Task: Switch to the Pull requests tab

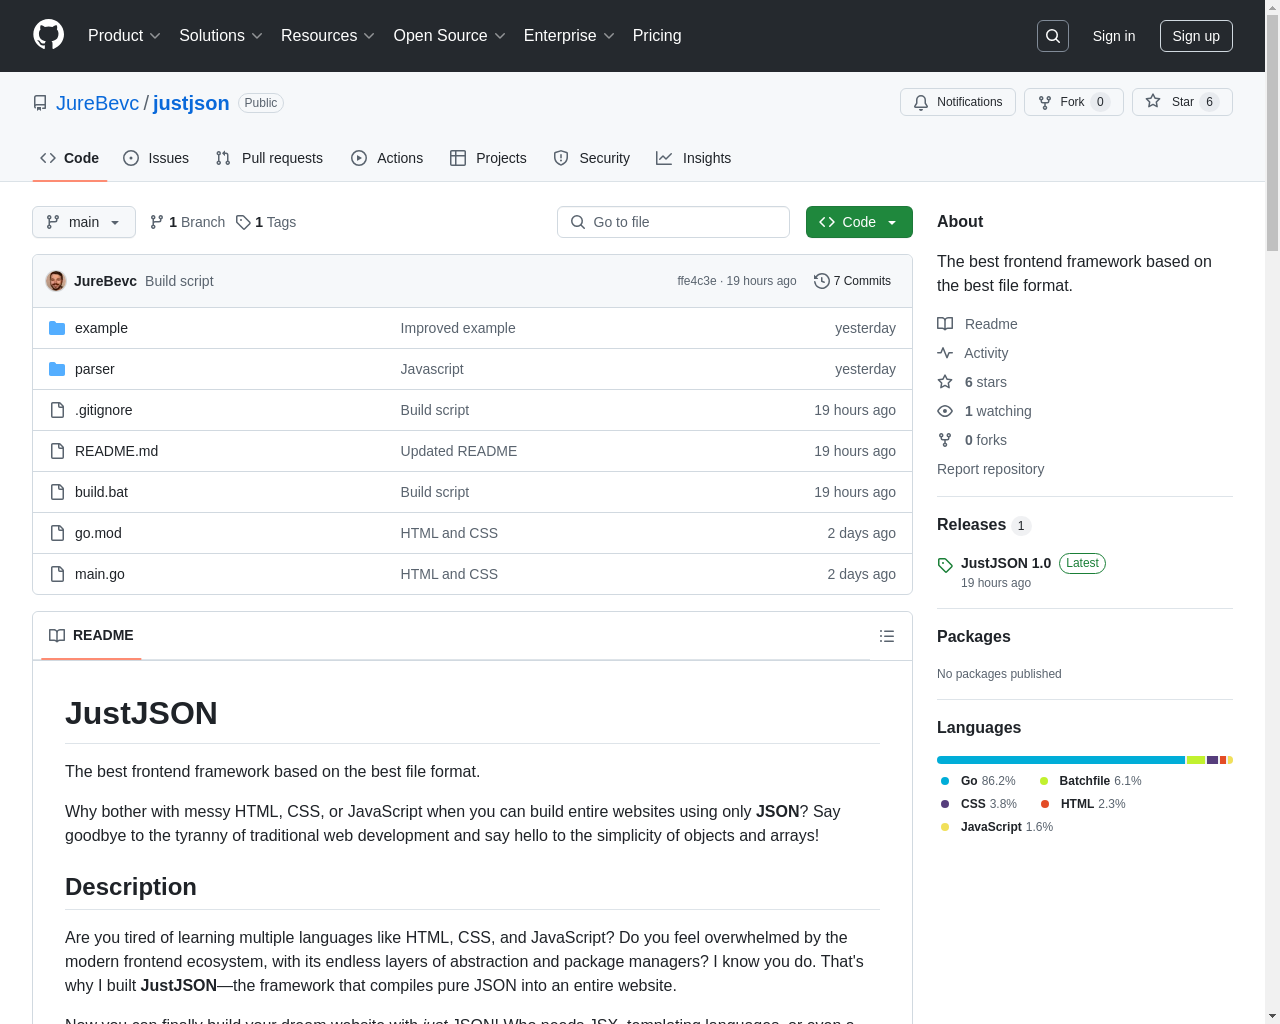Action: point(269,158)
